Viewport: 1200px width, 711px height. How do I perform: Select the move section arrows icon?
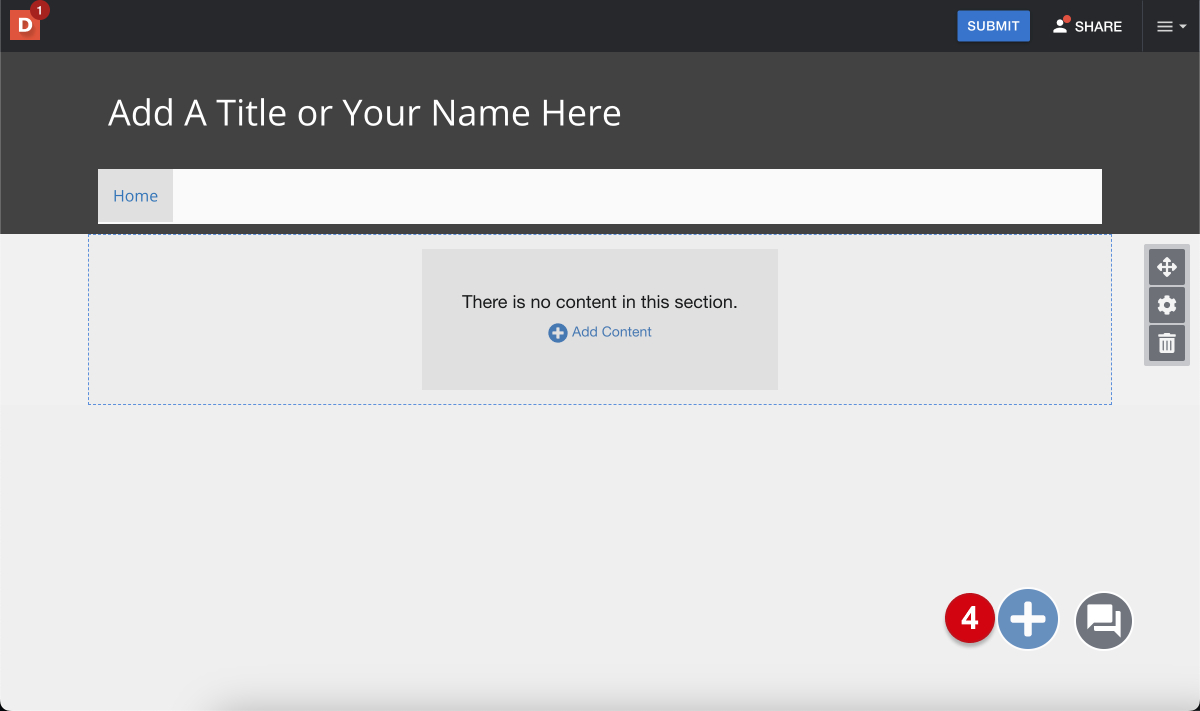click(x=1166, y=267)
